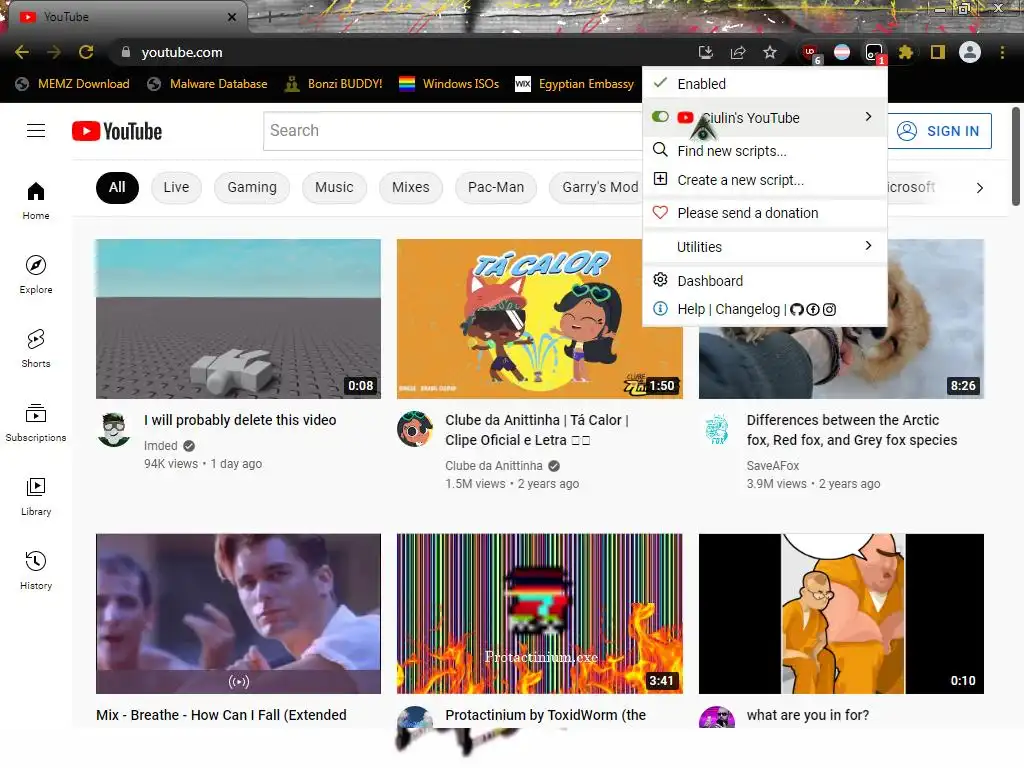Click the browser forward arrow
Screen dimensions: 1024x768
click(54, 52)
